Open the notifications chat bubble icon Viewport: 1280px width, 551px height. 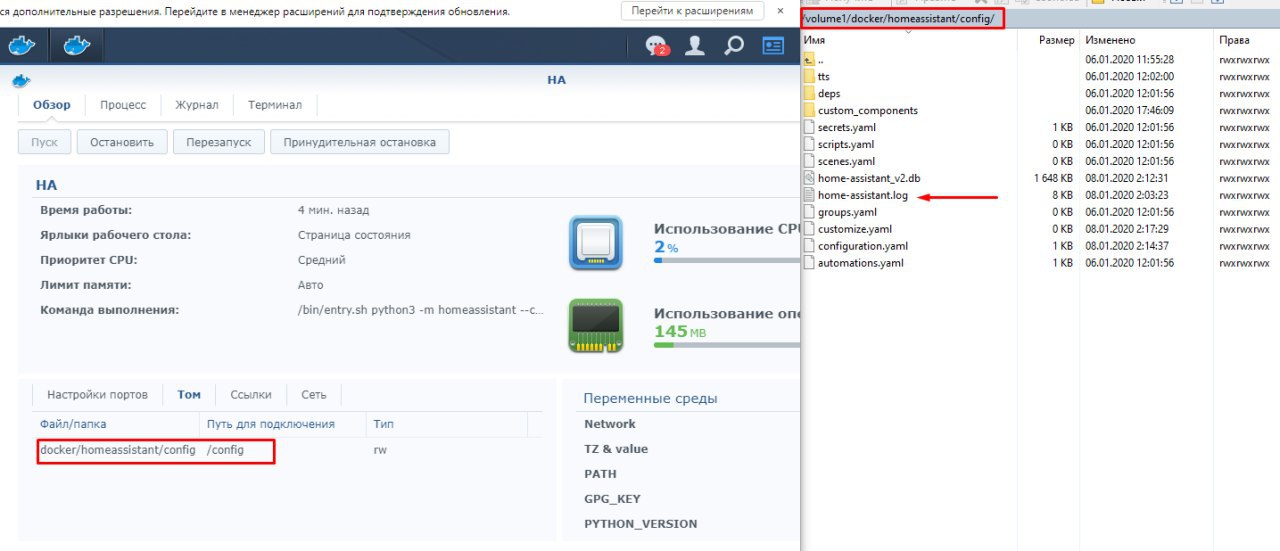point(656,45)
